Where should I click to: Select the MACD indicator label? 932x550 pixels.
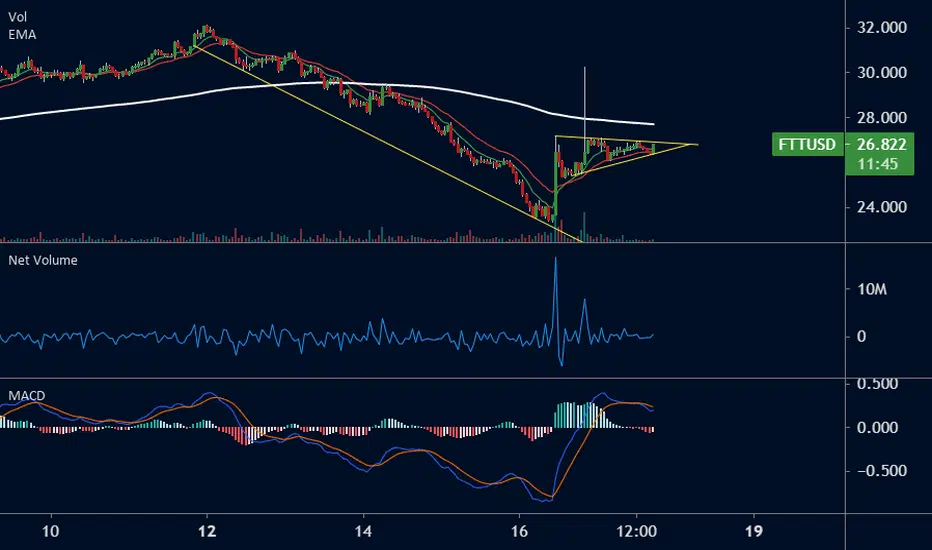coord(27,395)
